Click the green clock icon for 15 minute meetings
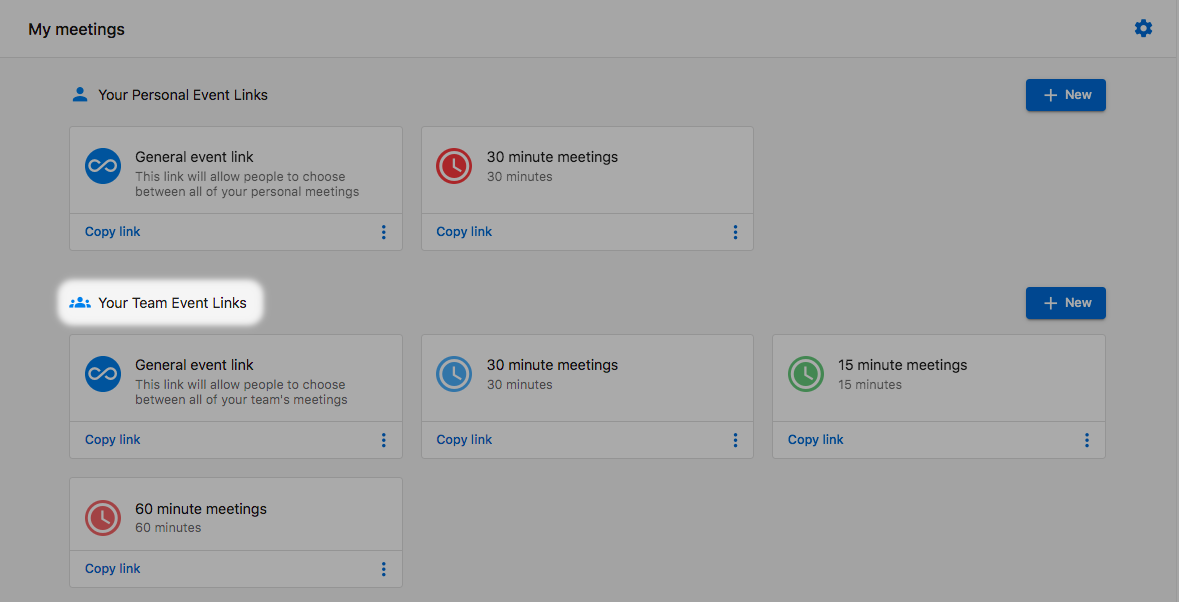Image resolution: width=1179 pixels, height=602 pixels. click(x=805, y=374)
